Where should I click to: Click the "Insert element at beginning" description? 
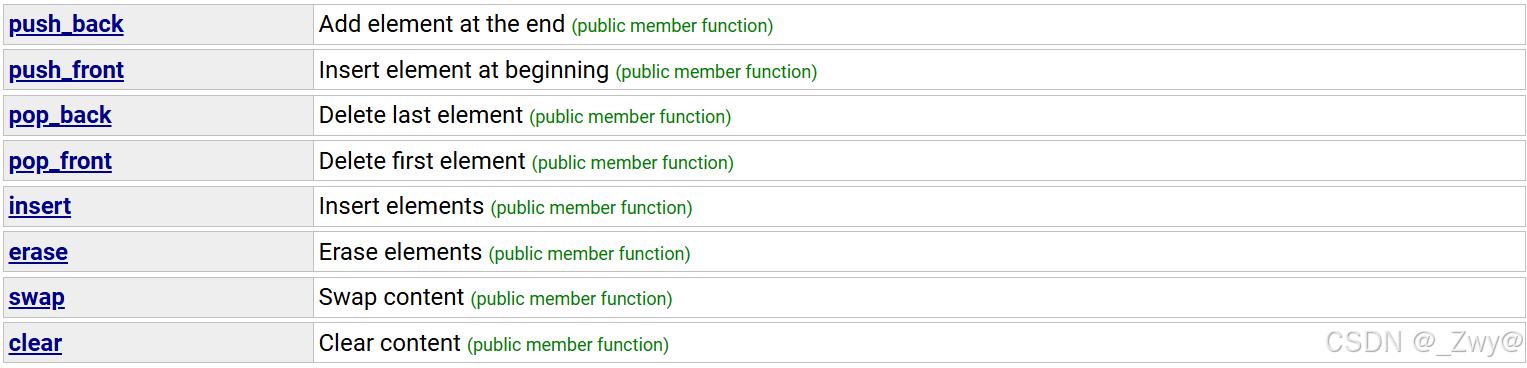(464, 70)
